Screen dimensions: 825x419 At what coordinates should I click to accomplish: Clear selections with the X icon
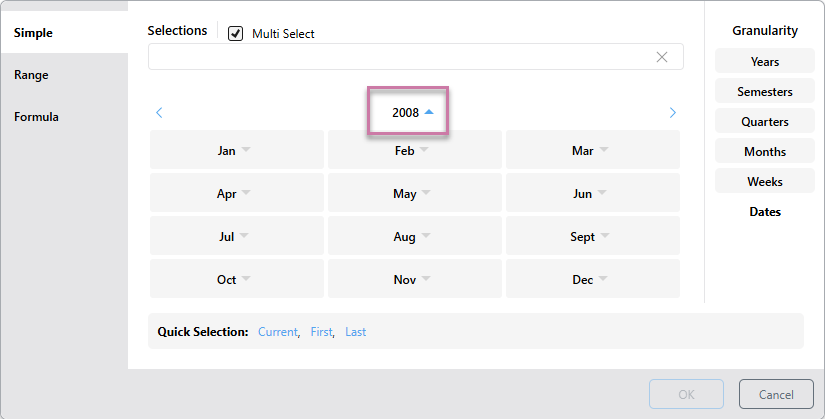tap(661, 57)
